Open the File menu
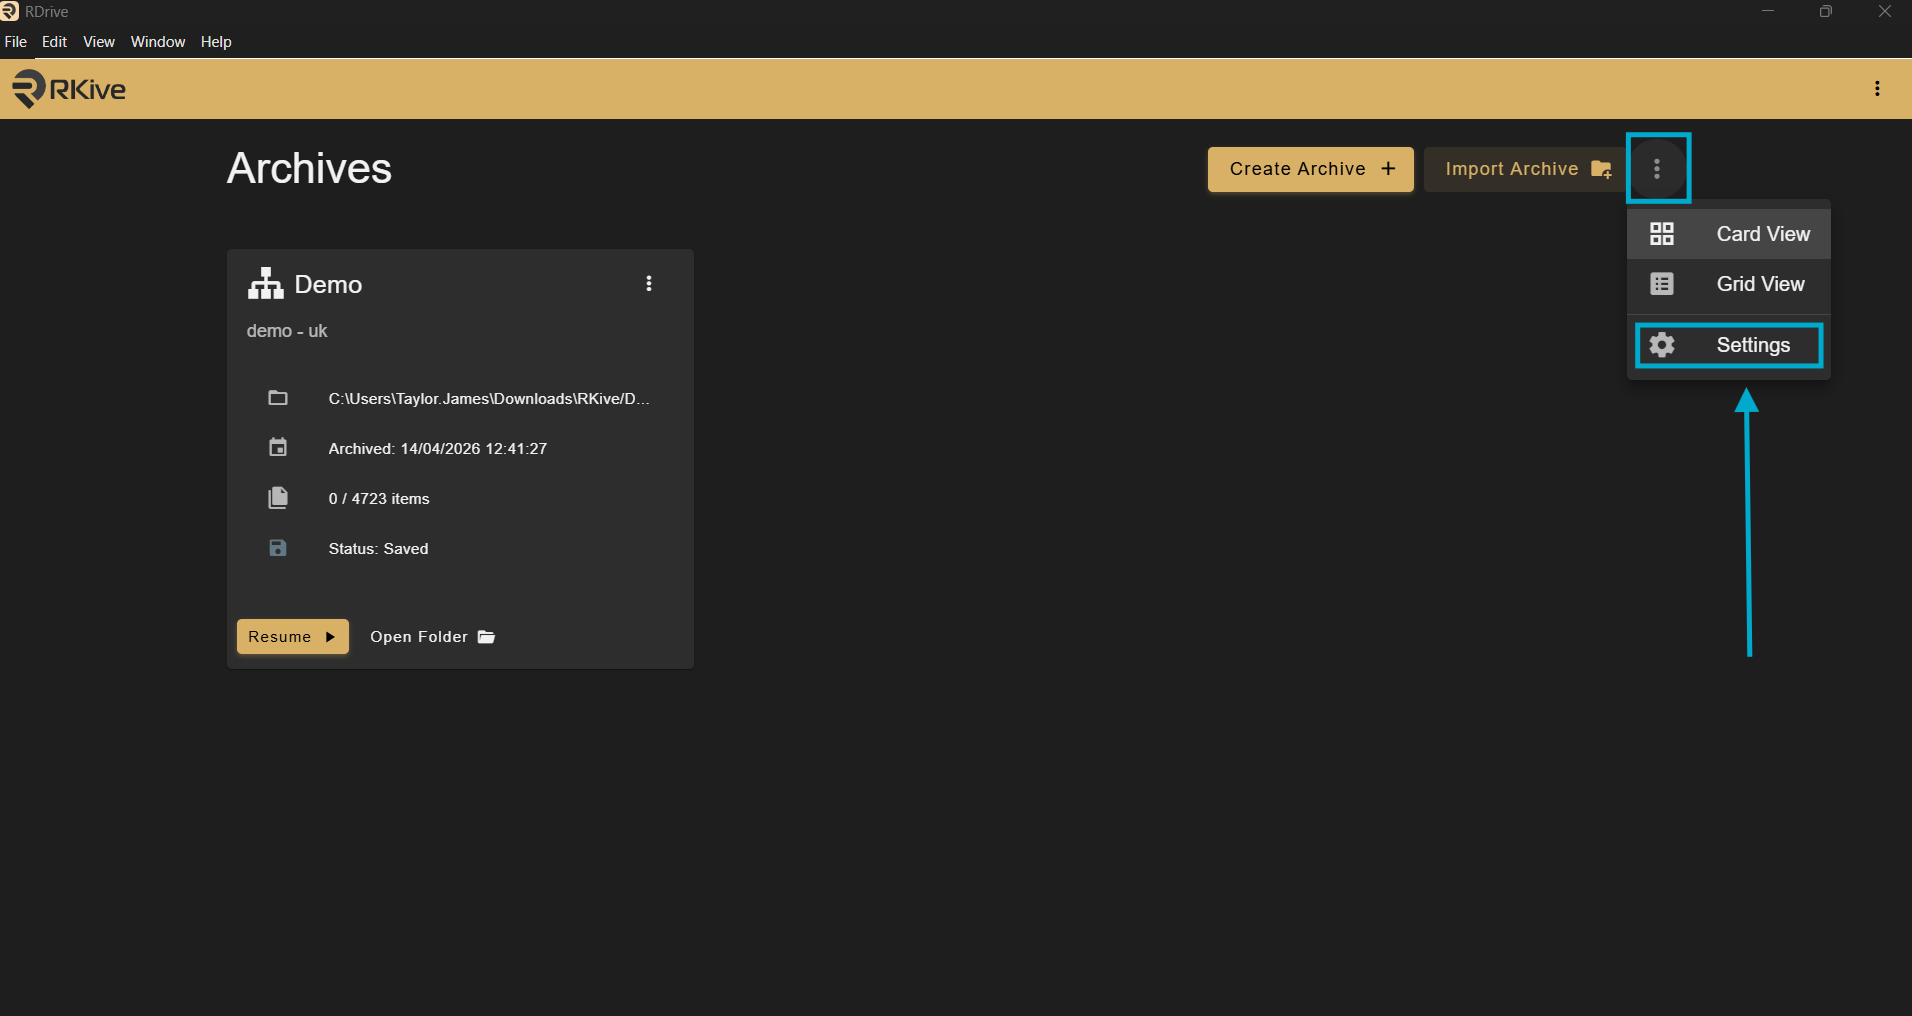Viewport: 1912px width, 1016px height. click(x=16, y=42)
